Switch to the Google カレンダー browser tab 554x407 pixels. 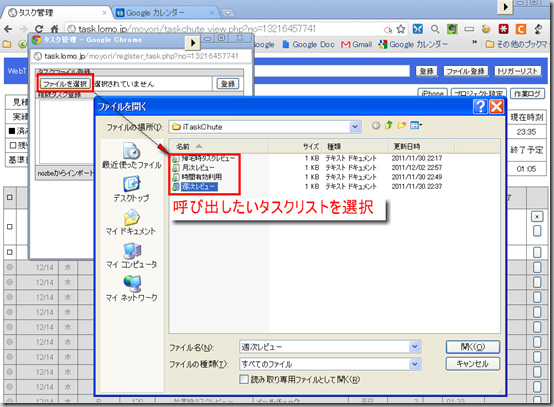point(165,13)
